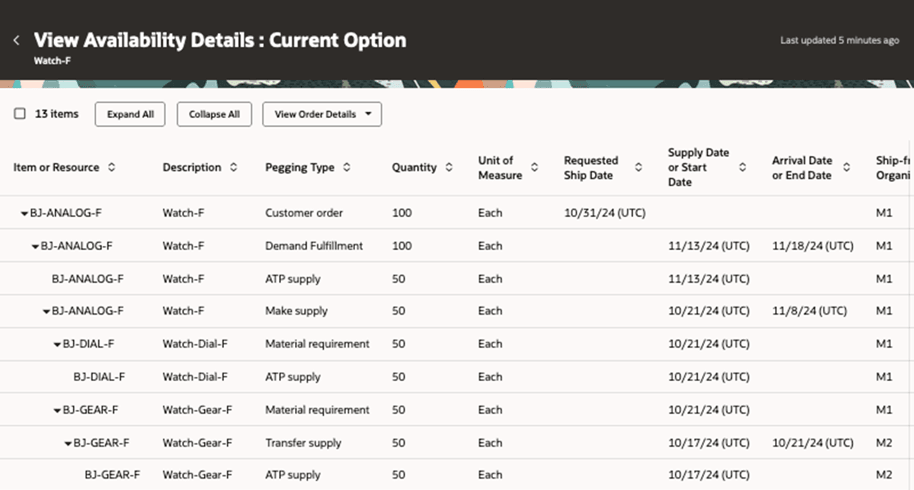Collapse the Demand Fulfillment BJ-ANALOG-F row
Viewport: 914px width, 490px height.
35,246
